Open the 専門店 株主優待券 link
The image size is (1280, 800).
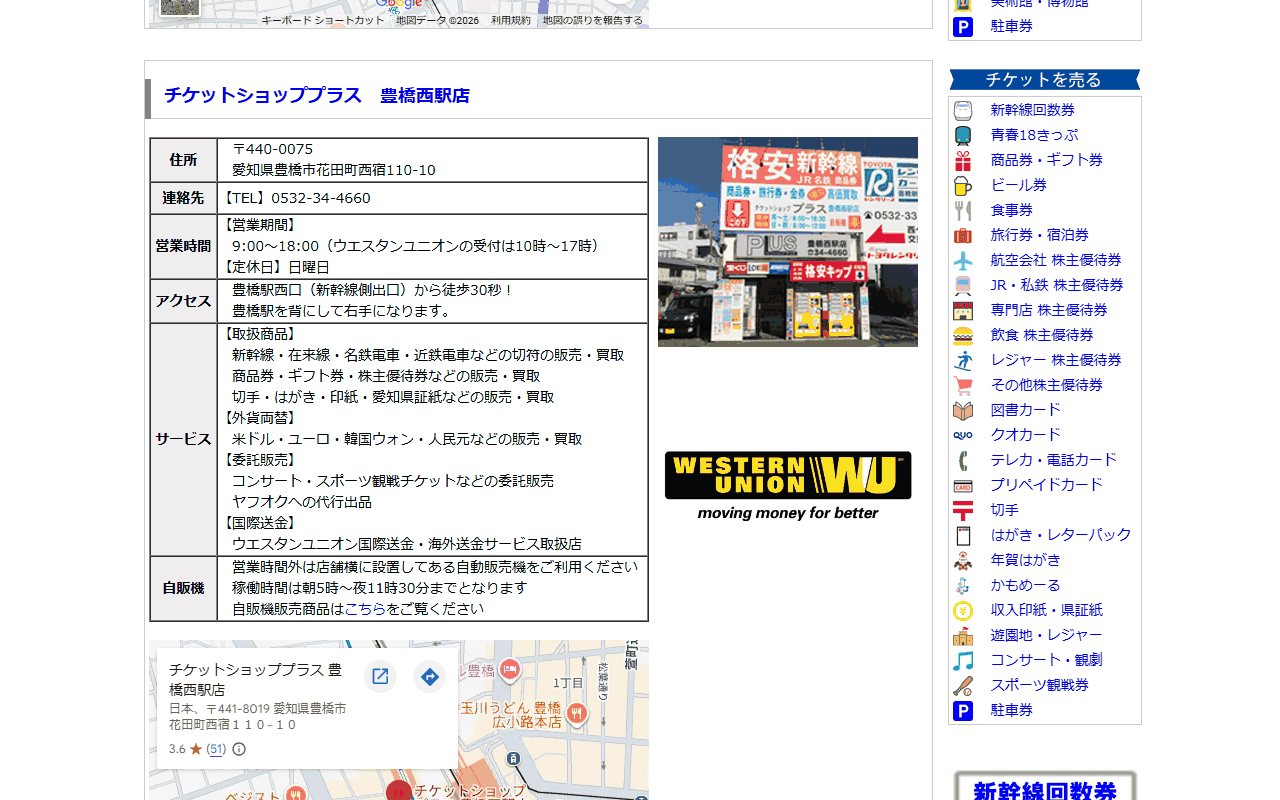point(1049,310)
